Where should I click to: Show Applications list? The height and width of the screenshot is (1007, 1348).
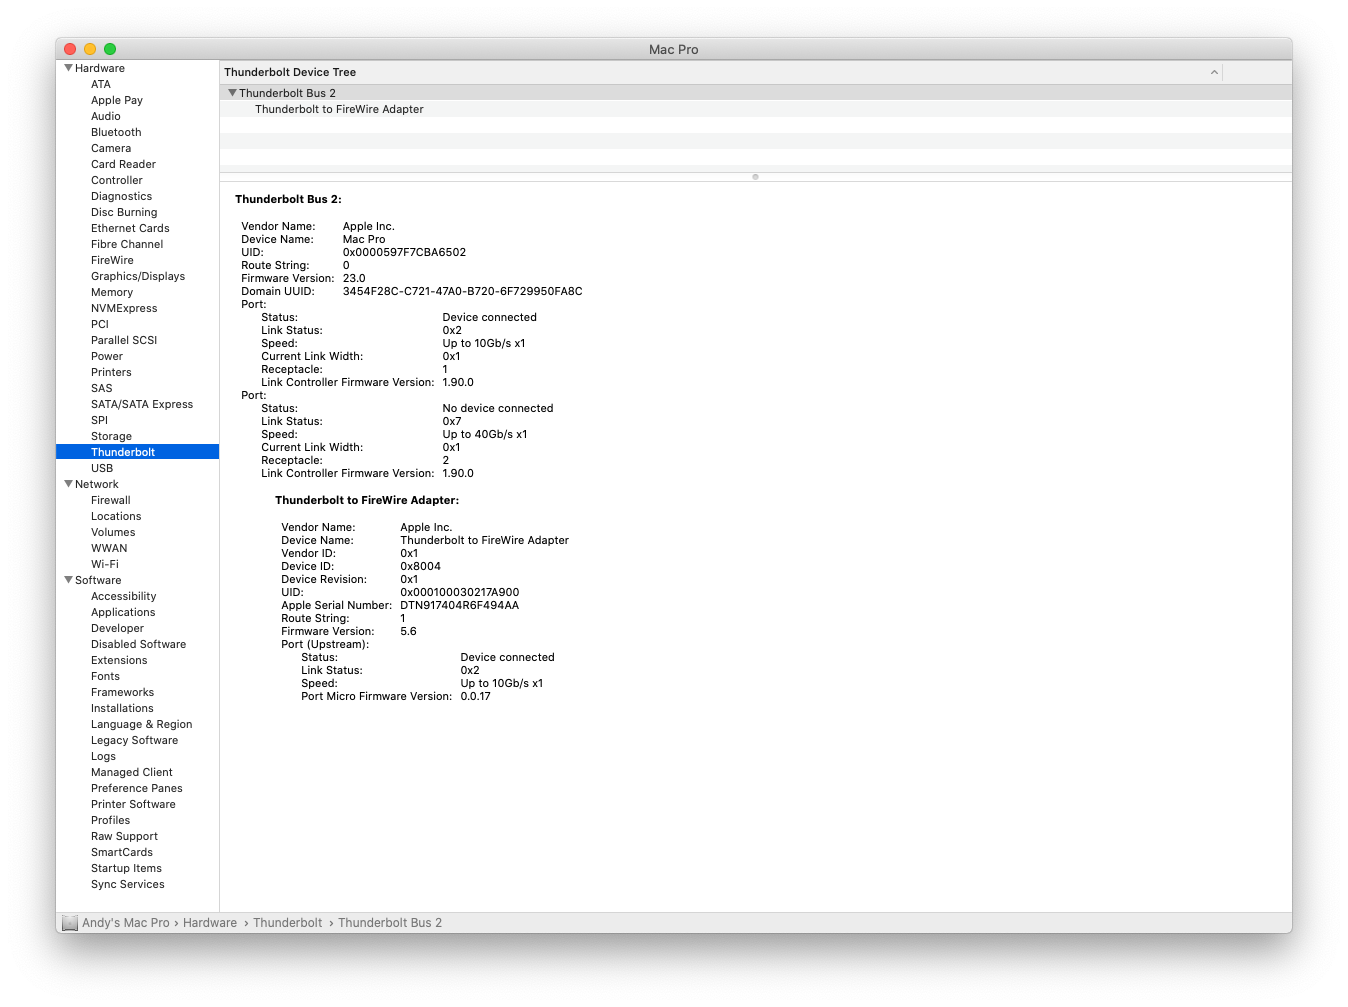[x=123, y=612]
